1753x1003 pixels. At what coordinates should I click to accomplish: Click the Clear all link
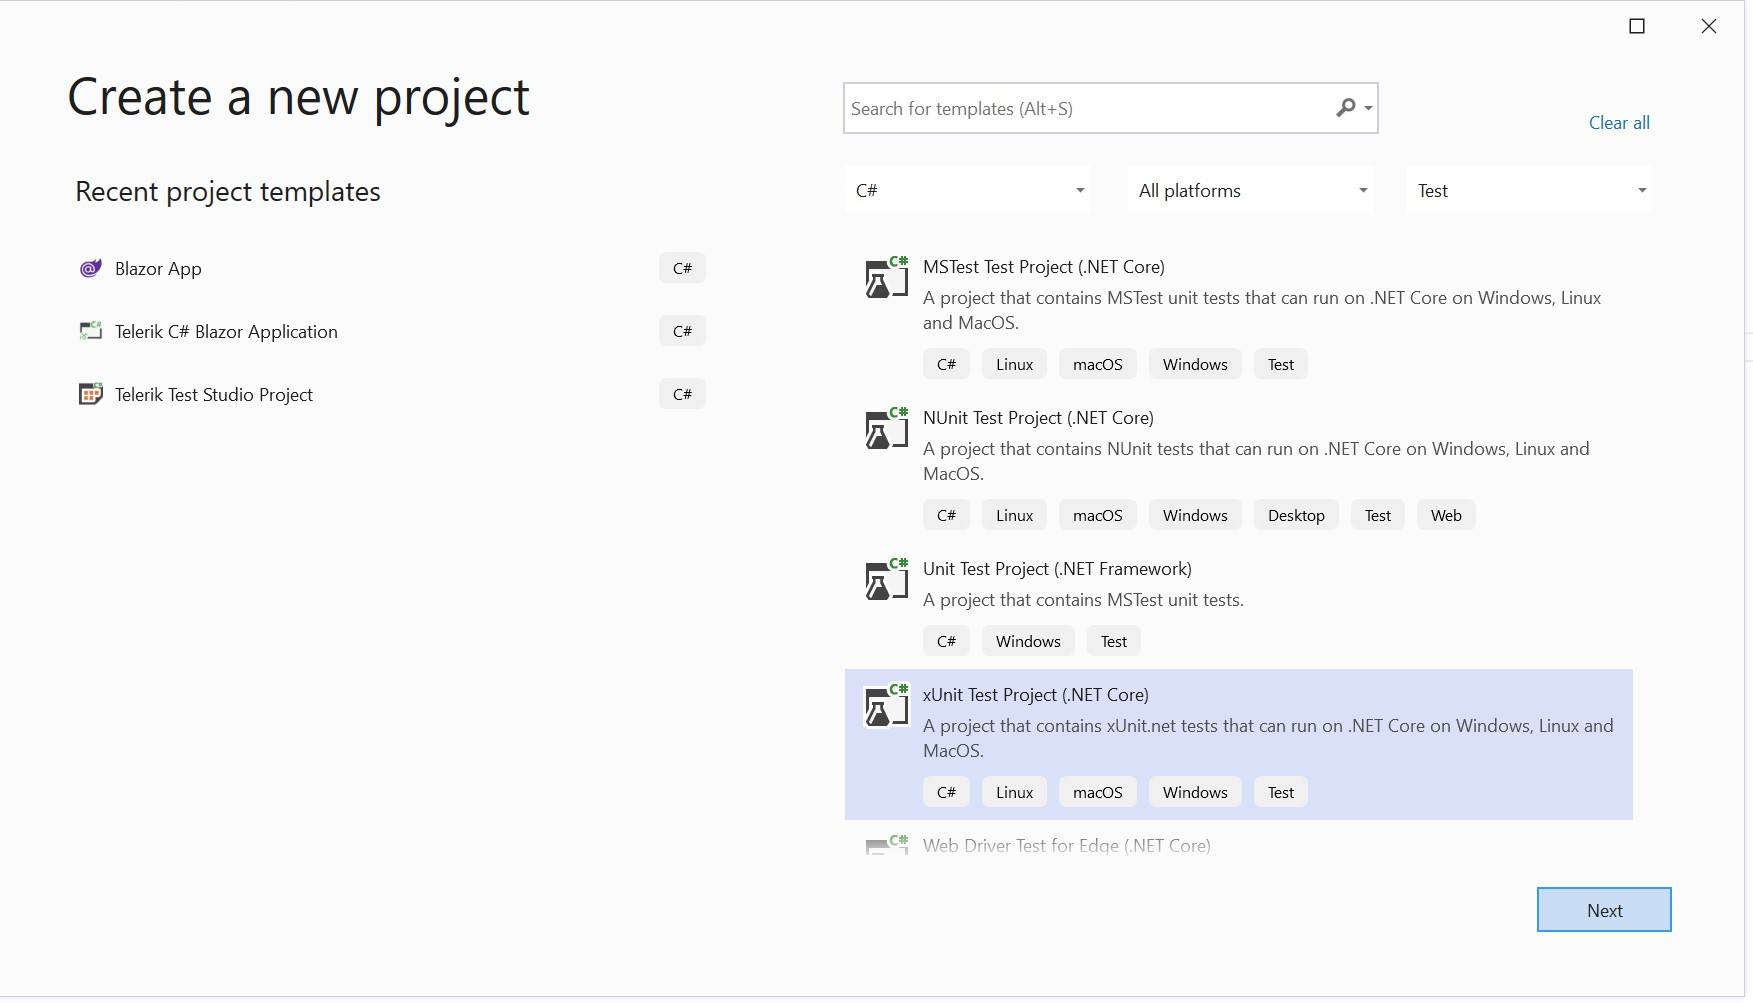[x=1619, y=122]
